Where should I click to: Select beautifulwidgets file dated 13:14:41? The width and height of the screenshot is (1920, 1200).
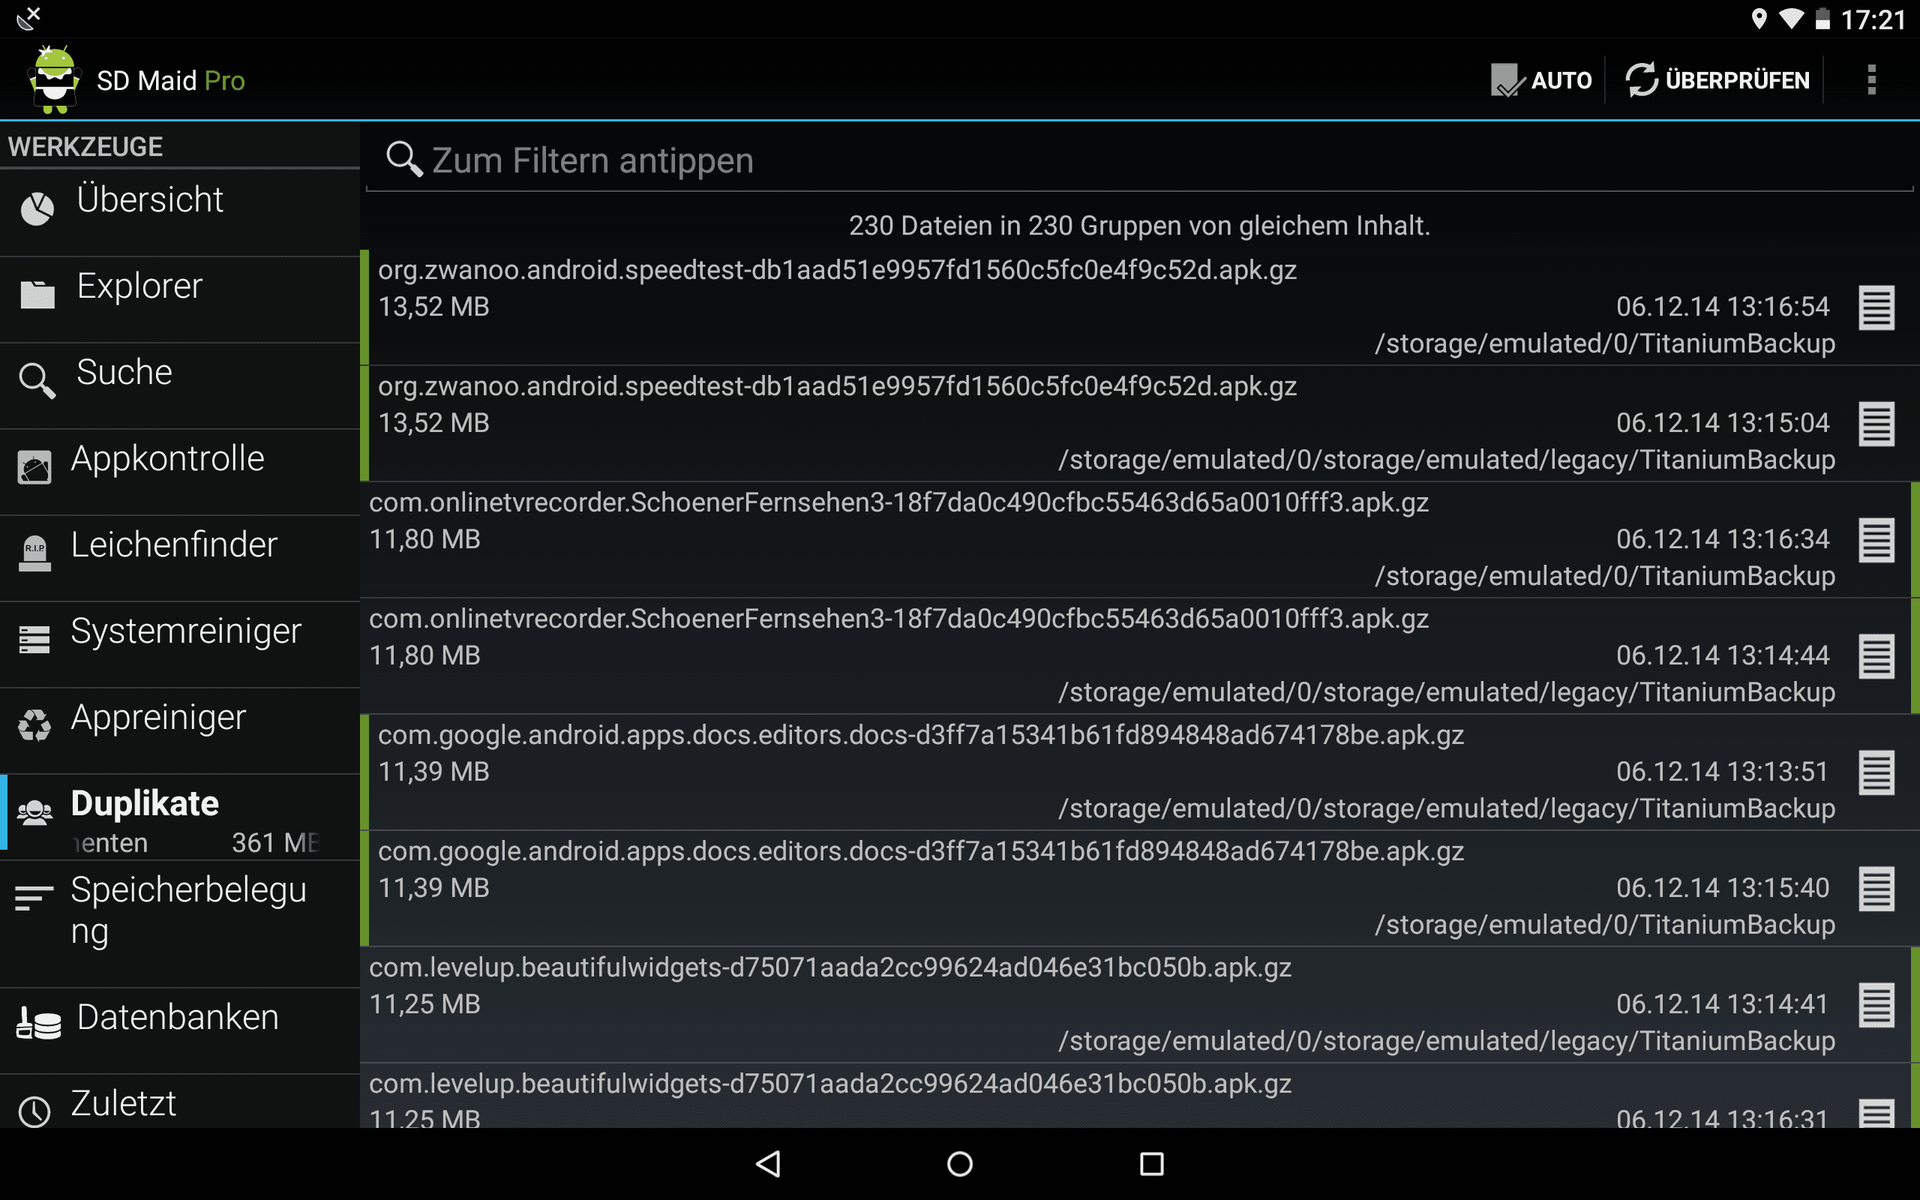pyautogui.click(x=1140, y=1004)
